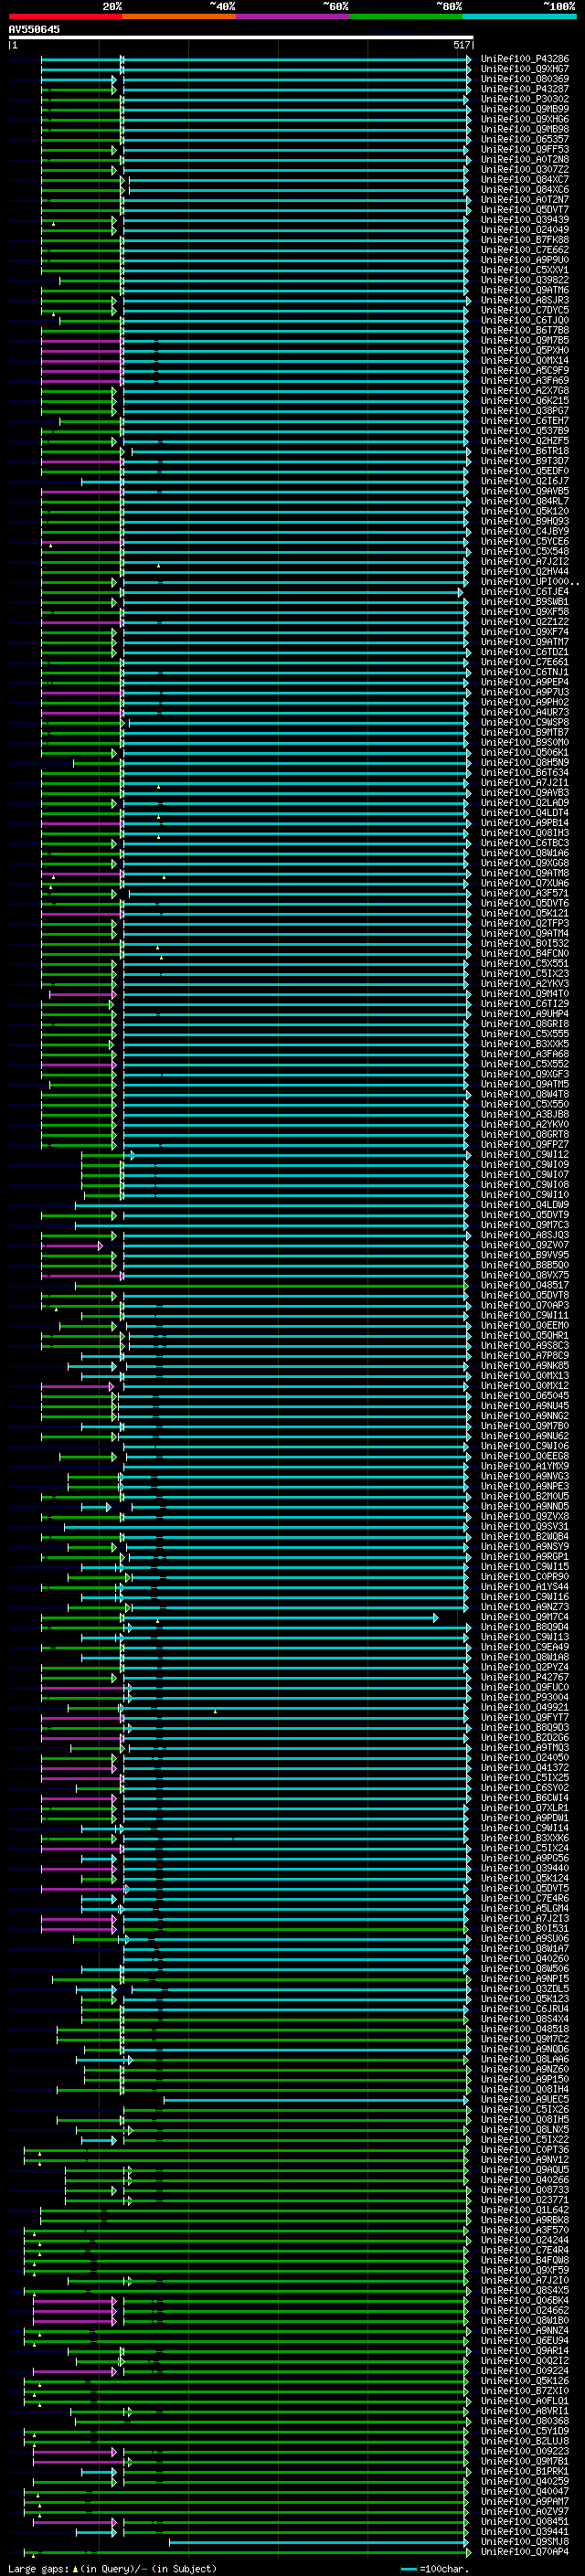Select hit label UniRef100_Q9M7B5
The height and width of the screenshot is (2576, 585).
(525, 340)
